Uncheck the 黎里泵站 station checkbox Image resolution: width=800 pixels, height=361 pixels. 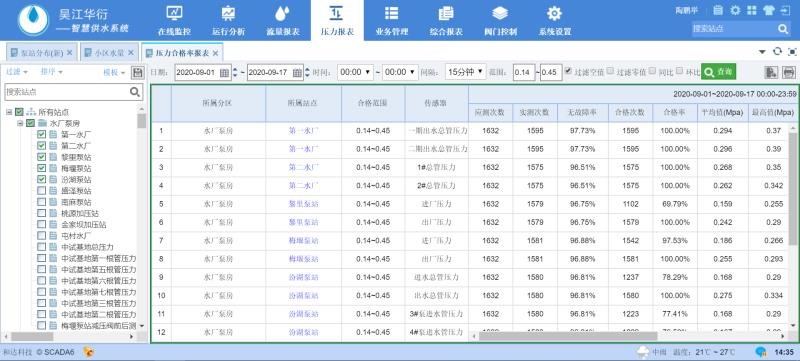point(42,157)
